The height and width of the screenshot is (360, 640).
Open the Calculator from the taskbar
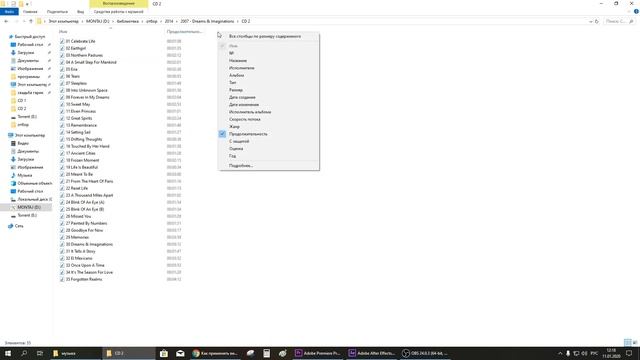267,353
